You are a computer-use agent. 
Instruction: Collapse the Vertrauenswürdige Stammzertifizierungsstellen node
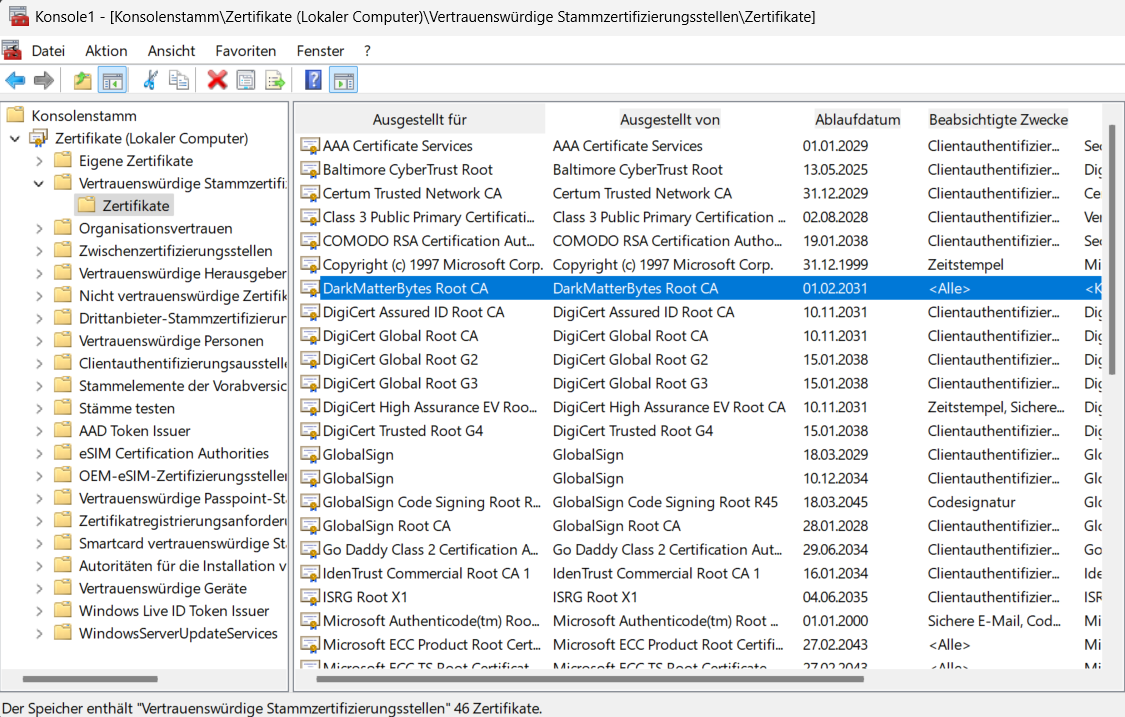click(x=39, y=184)
